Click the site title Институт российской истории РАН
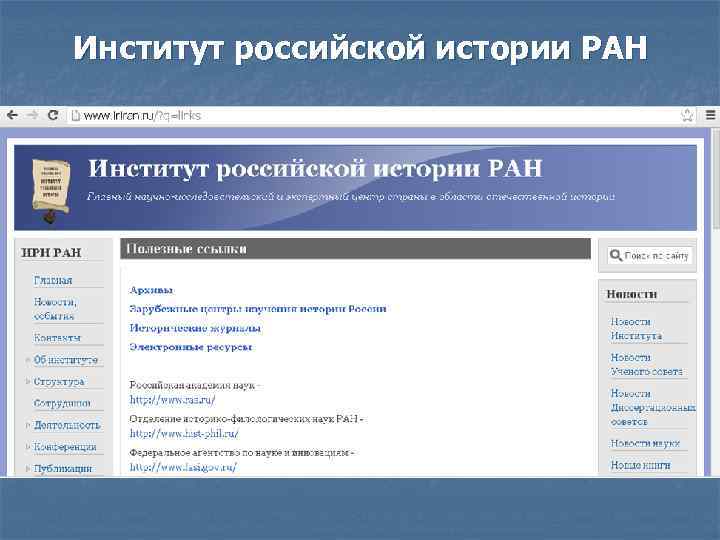 (315, 169)
